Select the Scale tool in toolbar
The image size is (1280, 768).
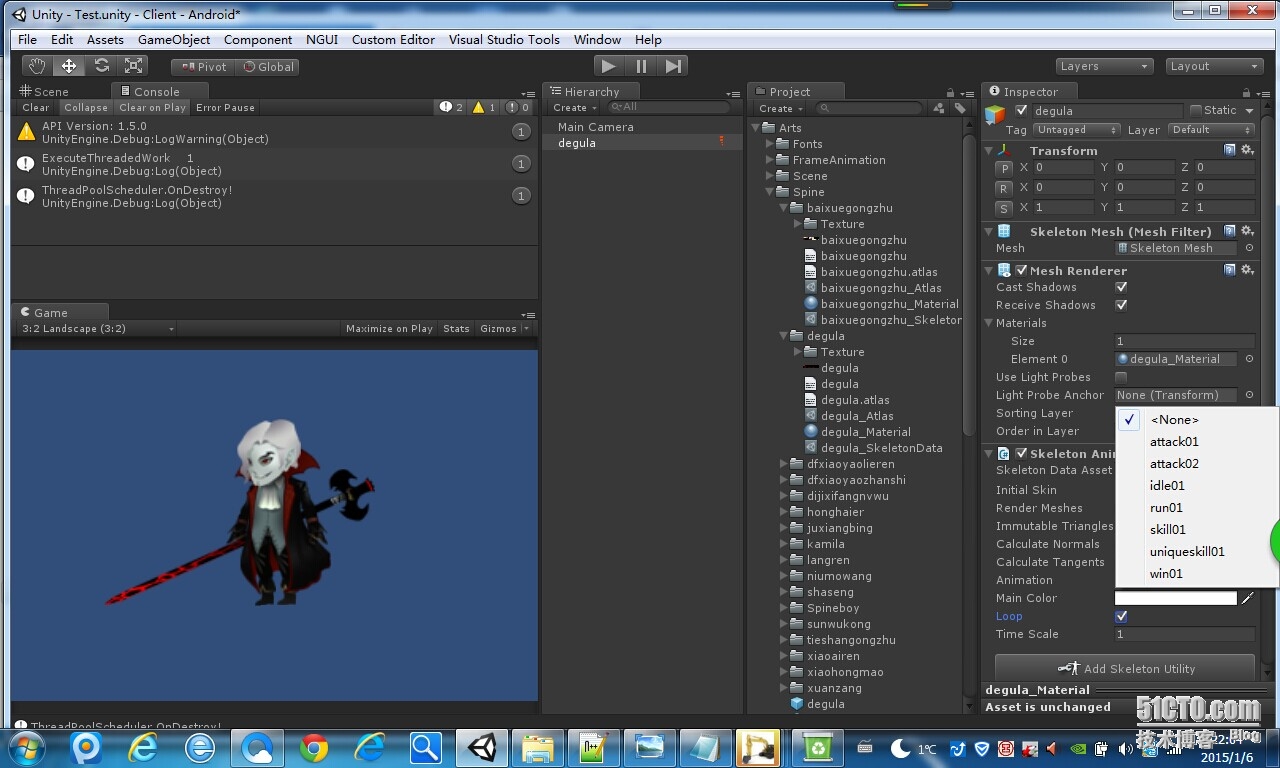point(133,66)
